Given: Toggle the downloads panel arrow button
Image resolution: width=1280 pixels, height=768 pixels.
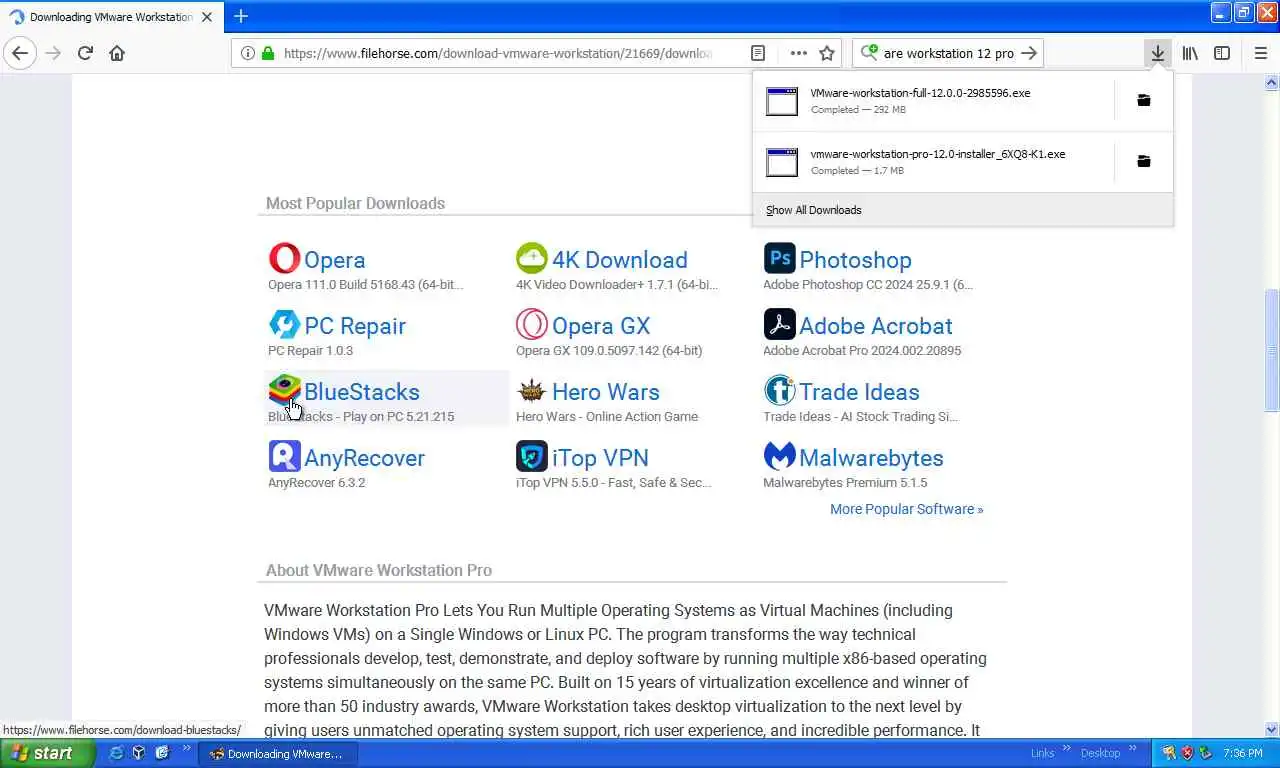Looking at the screenshot, I should 1157,53.
